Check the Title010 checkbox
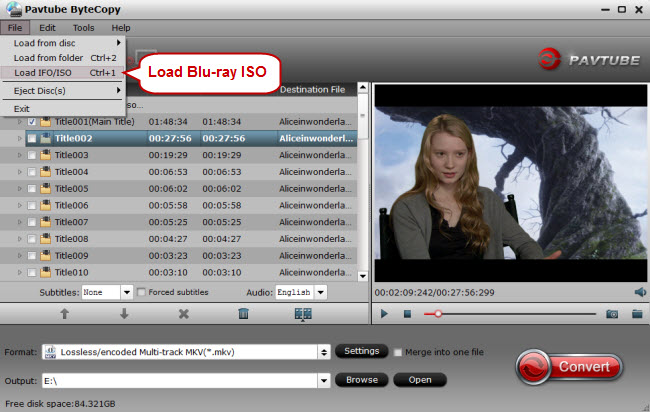 (x=32, y=272)
